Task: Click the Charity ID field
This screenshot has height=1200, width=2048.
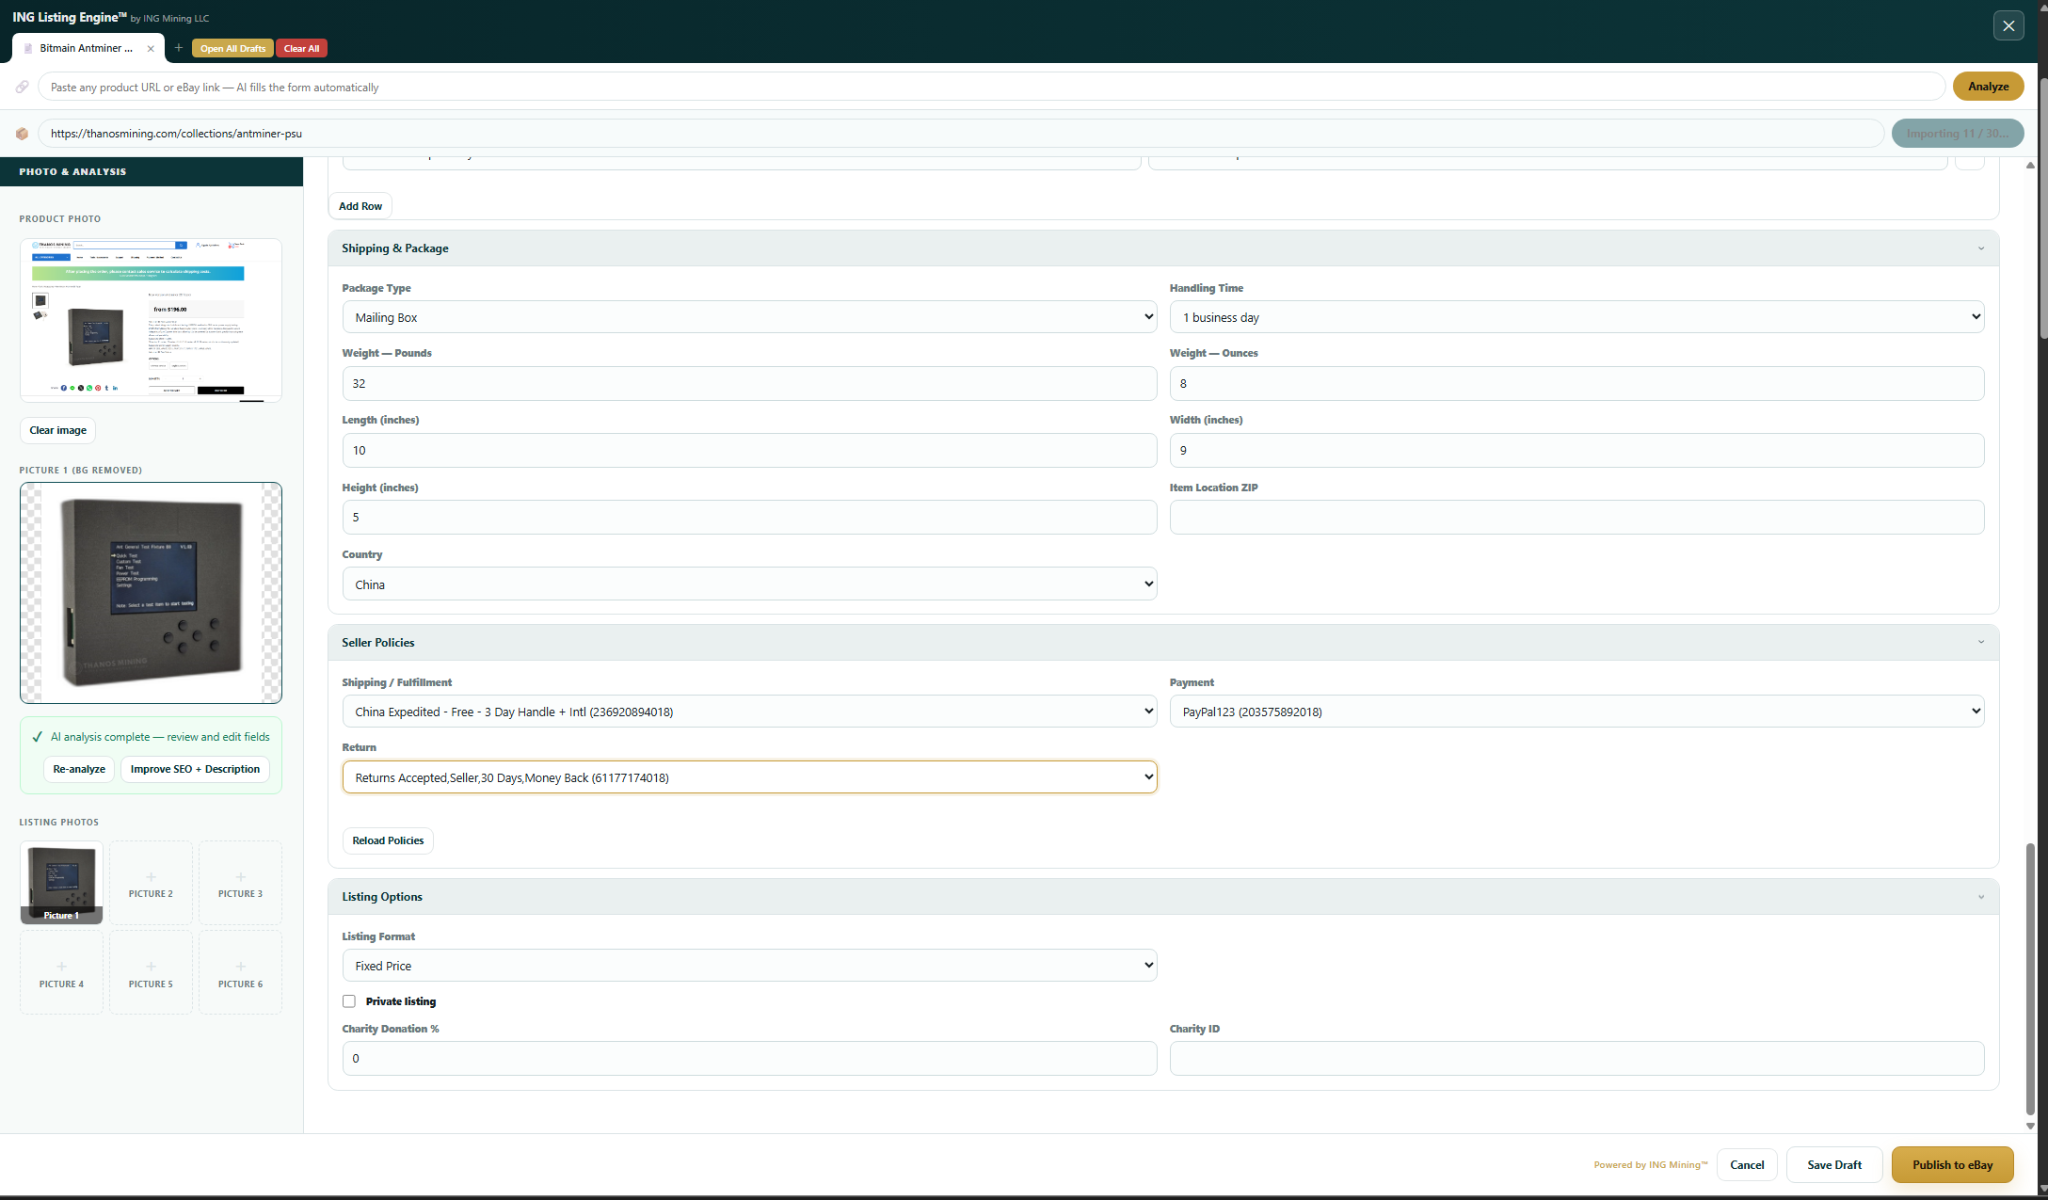Action: point(1576,1058)
